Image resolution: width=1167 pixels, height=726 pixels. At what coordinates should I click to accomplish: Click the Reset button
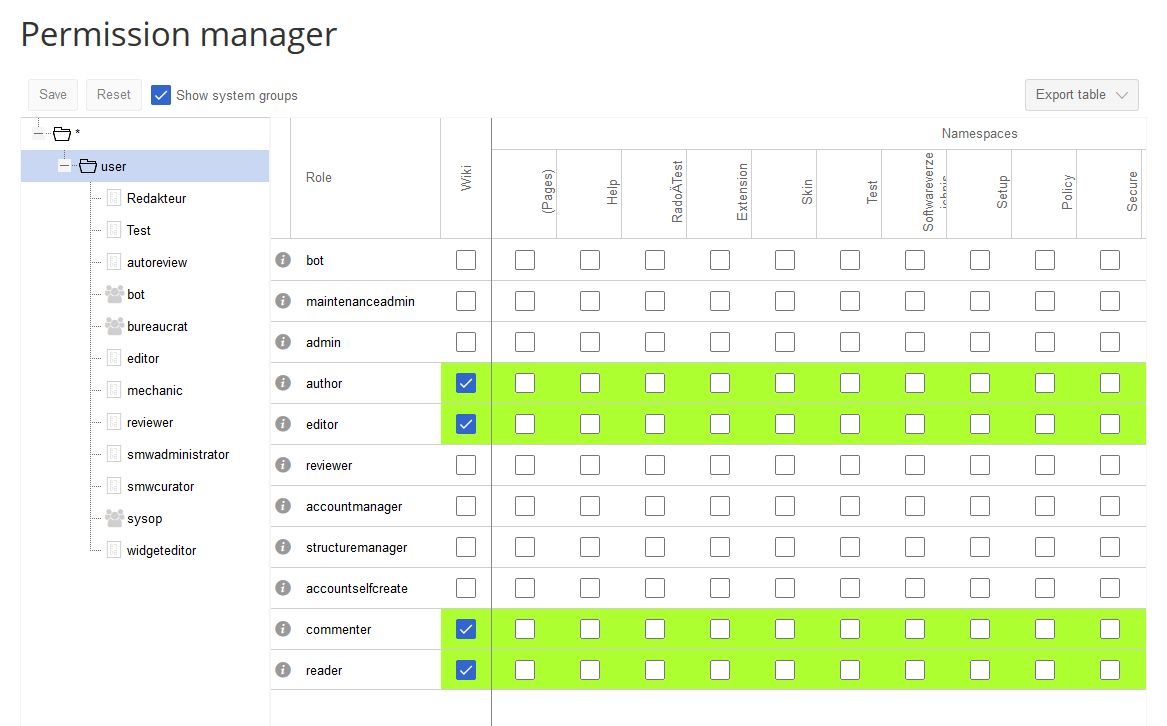click(x=114, y=95)
